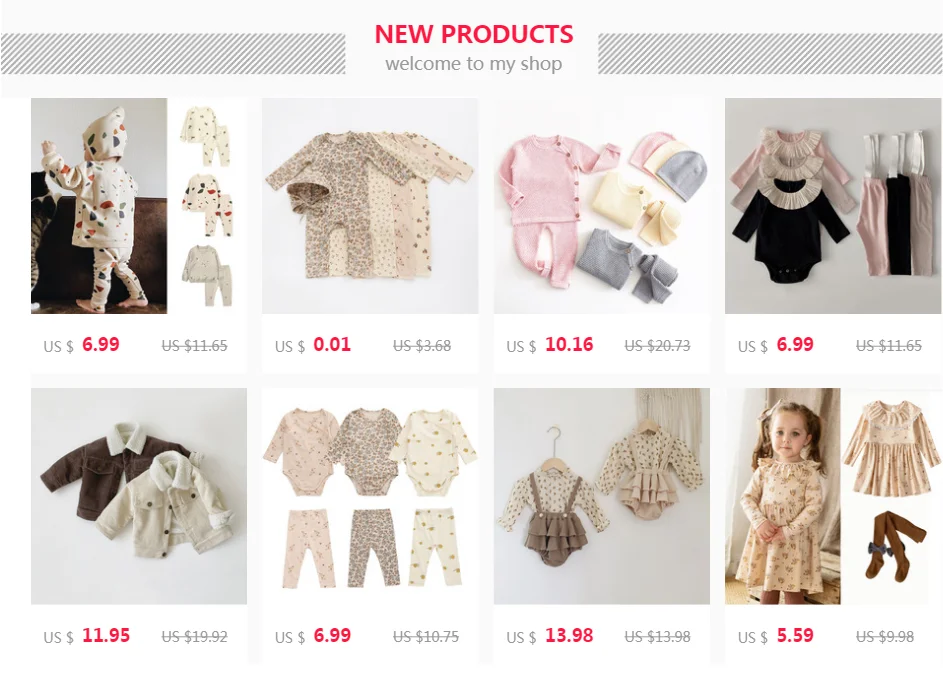Select the US $11.95 jacket price

87,636
